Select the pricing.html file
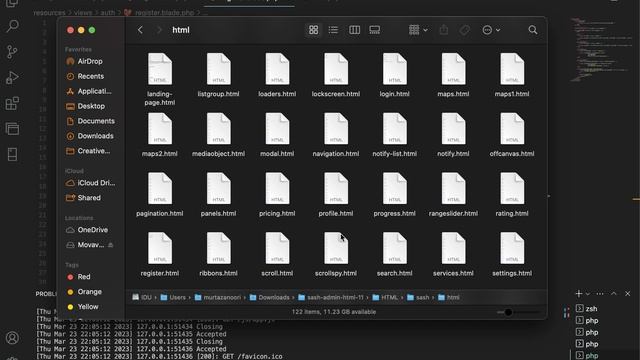The width and height of the screenshot is (640, 360). (x=277, y=195)
